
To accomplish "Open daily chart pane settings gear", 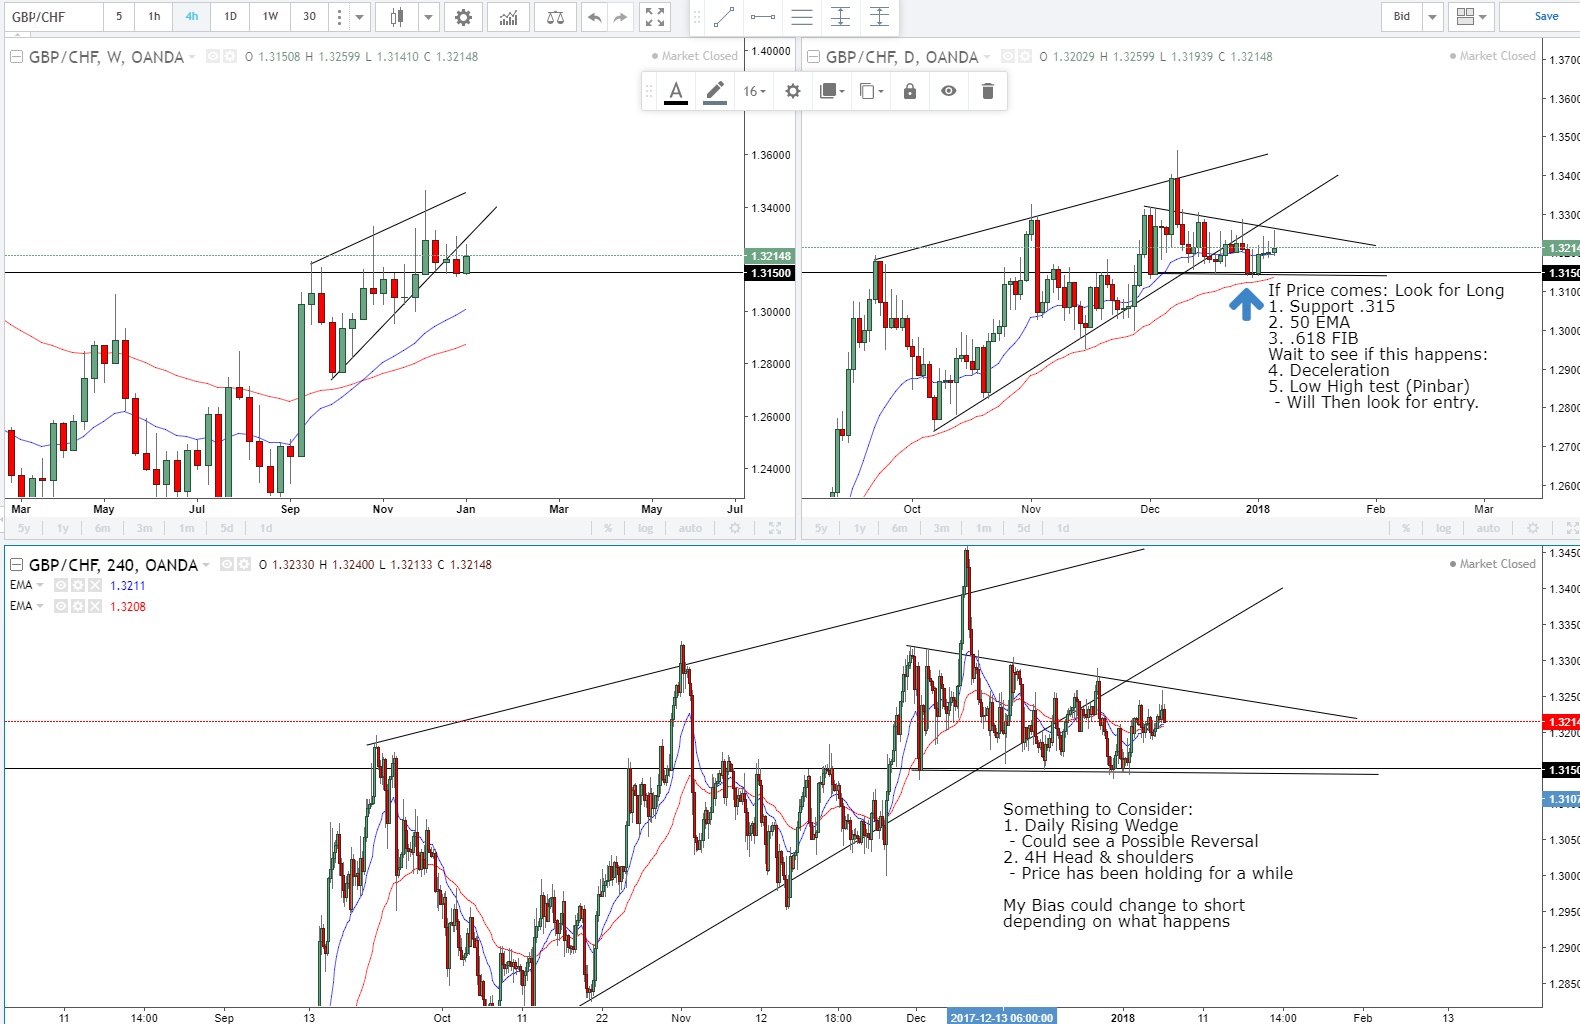I will (1533, 528).
